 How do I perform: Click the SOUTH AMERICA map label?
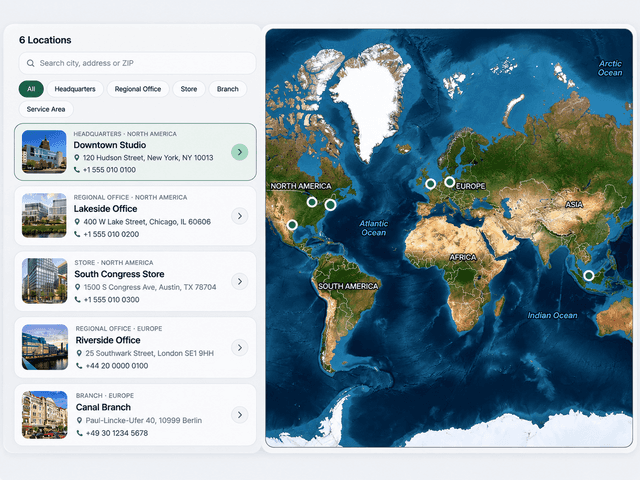pos(348,286)
